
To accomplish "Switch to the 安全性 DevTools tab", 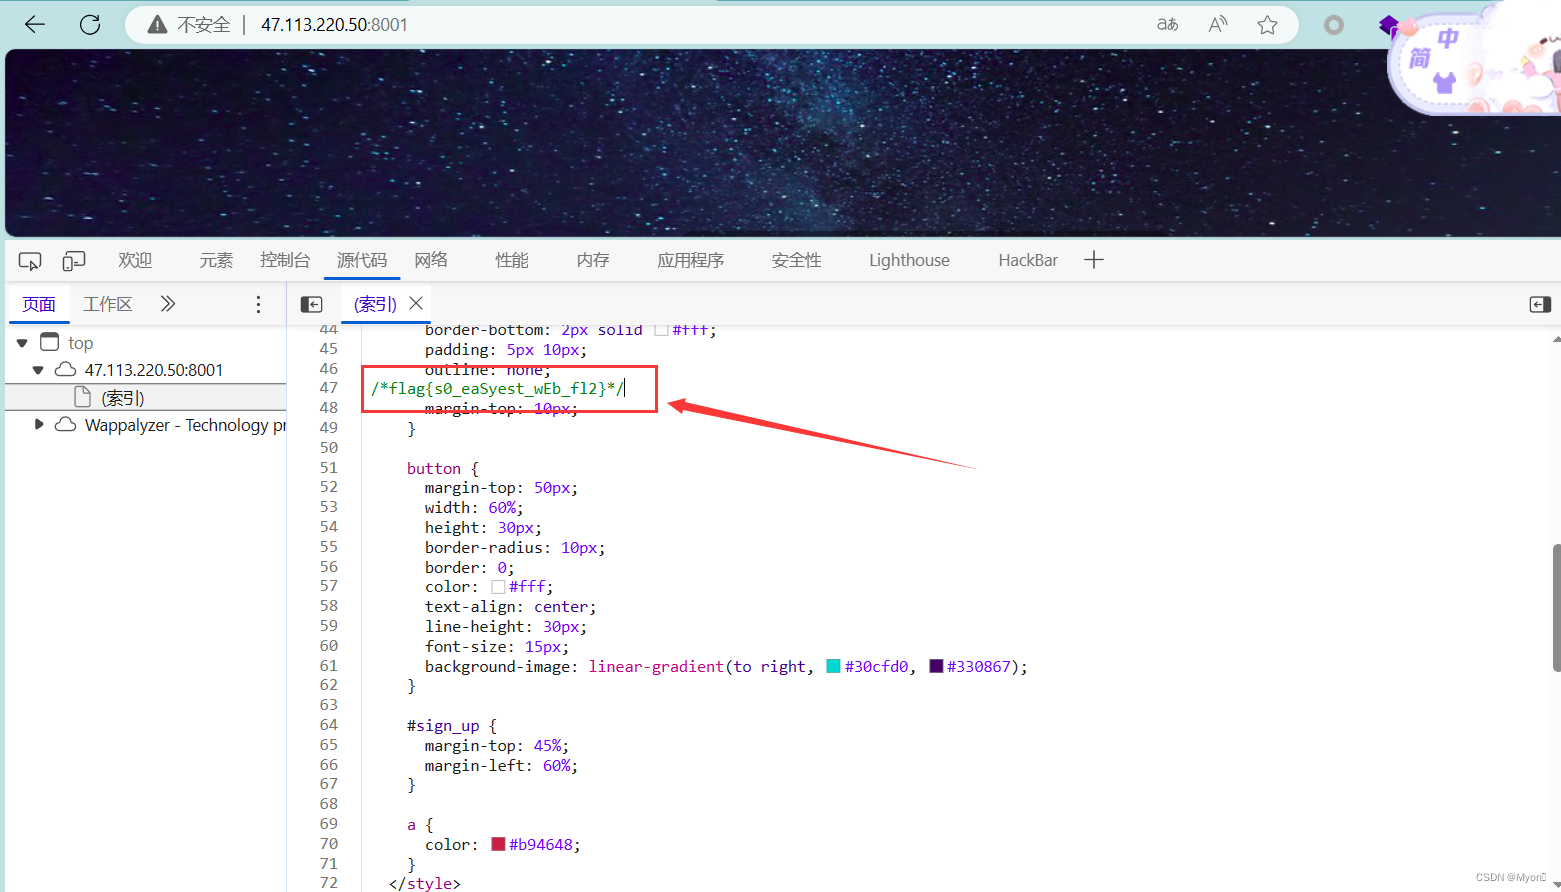I will coord(797,260).
